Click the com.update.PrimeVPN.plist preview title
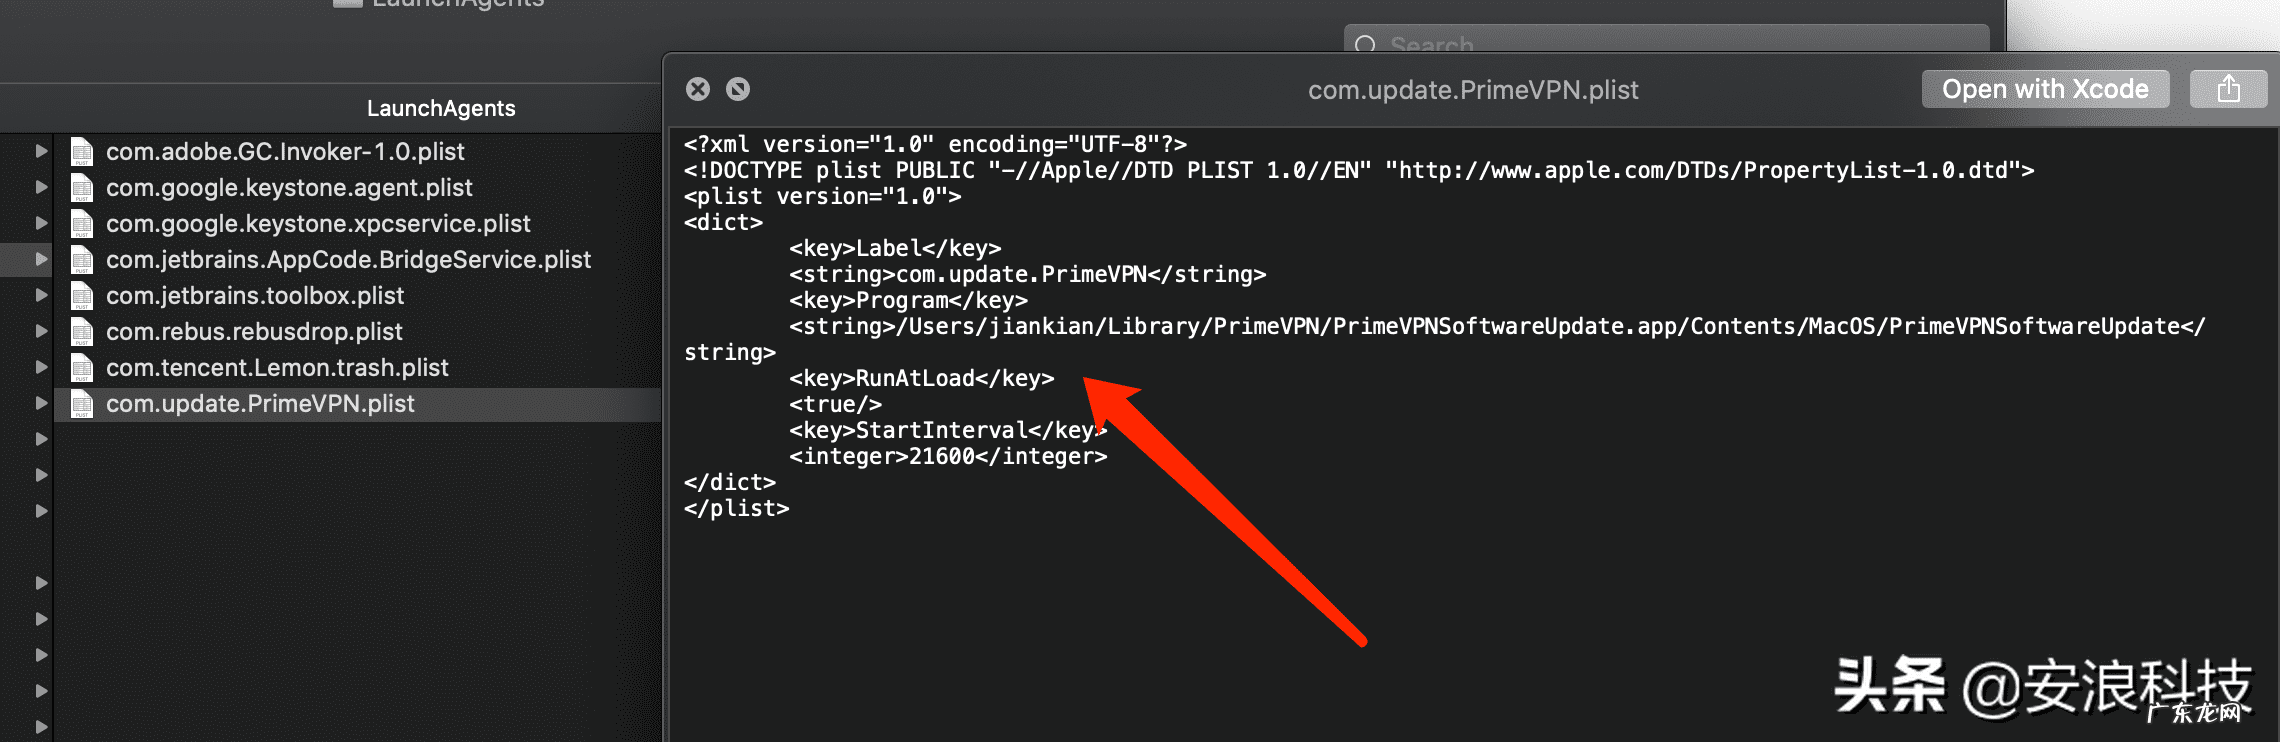The width and height of the screenshot is (2280, 742). tap(1473, 90)
